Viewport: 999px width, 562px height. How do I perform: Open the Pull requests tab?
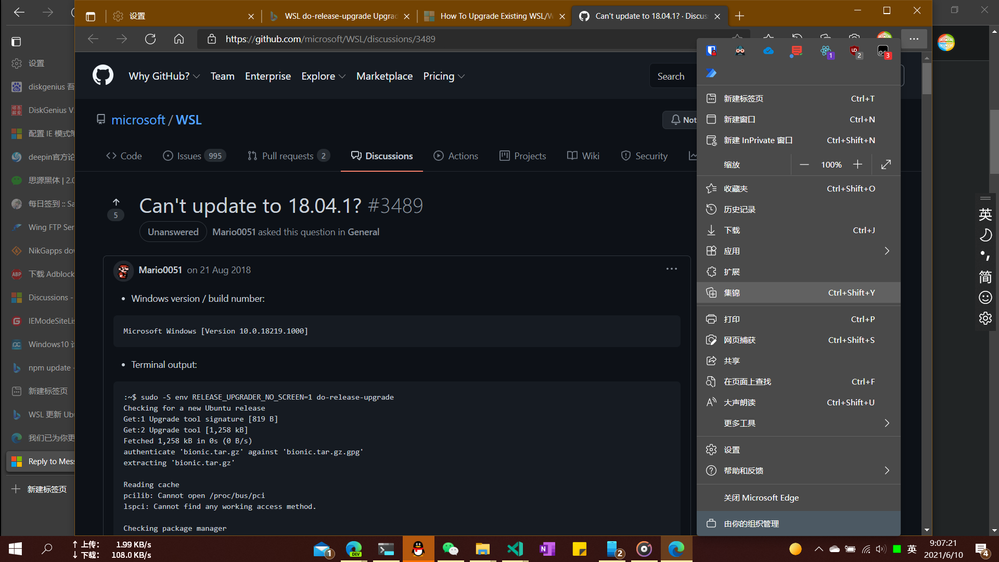click(288, 155)
